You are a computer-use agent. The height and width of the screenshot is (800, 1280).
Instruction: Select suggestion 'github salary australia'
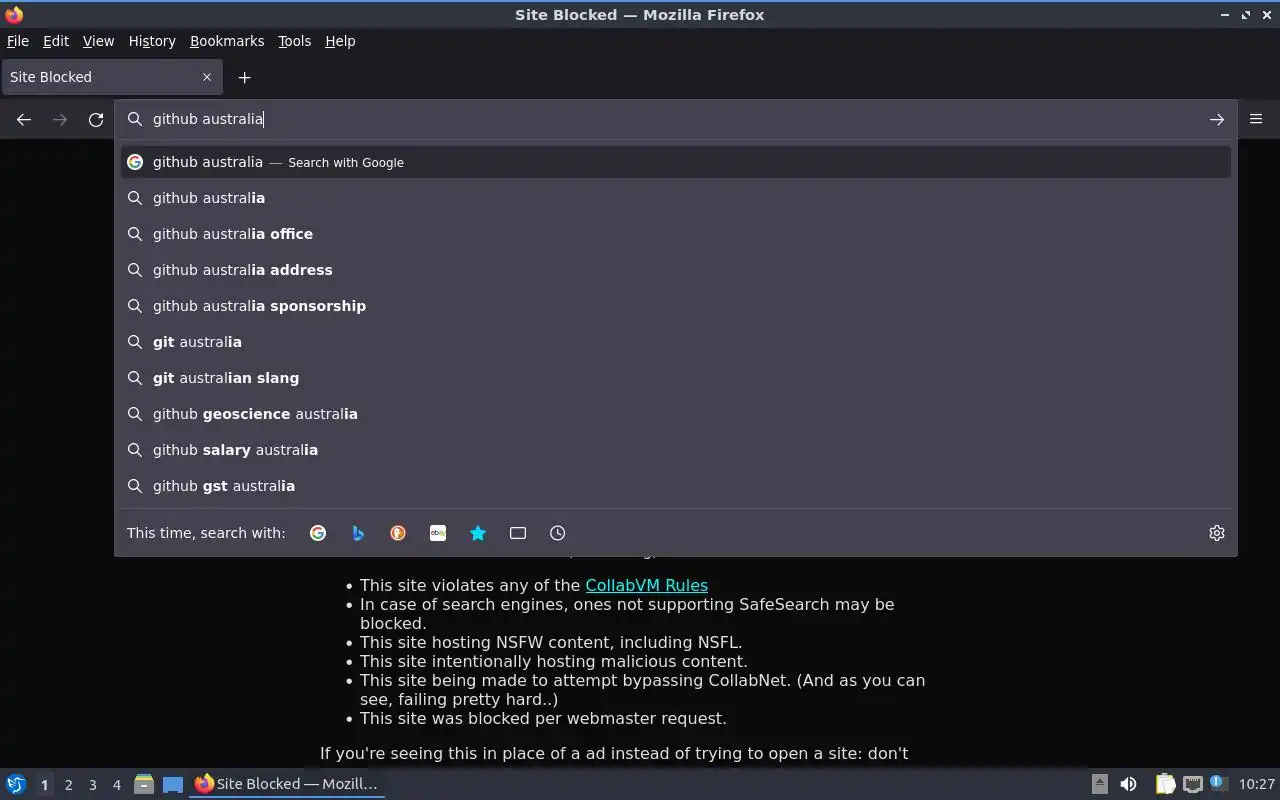[x=676, y=450]
